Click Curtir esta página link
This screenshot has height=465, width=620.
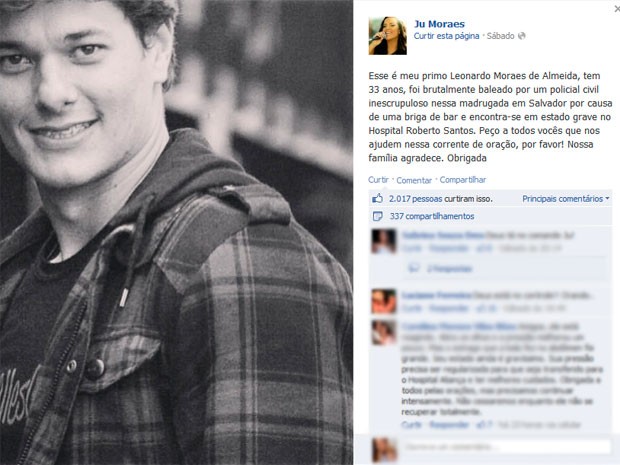point(446,36)
